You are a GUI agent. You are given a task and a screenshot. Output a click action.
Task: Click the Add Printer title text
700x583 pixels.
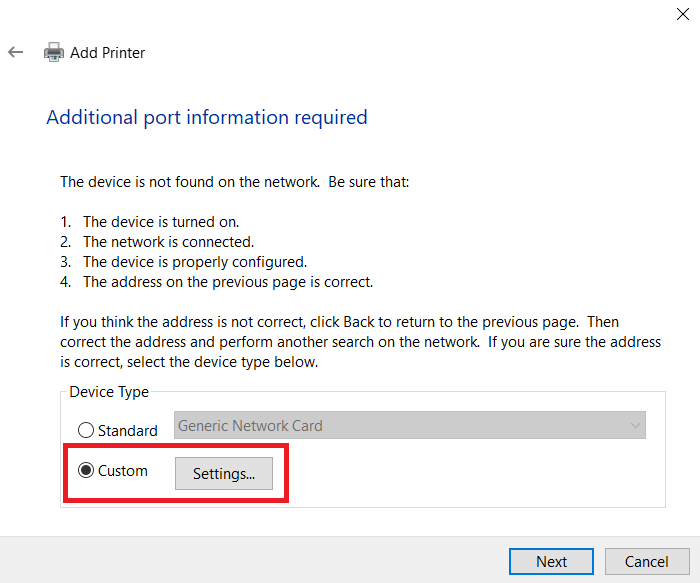tap(107, 52)
